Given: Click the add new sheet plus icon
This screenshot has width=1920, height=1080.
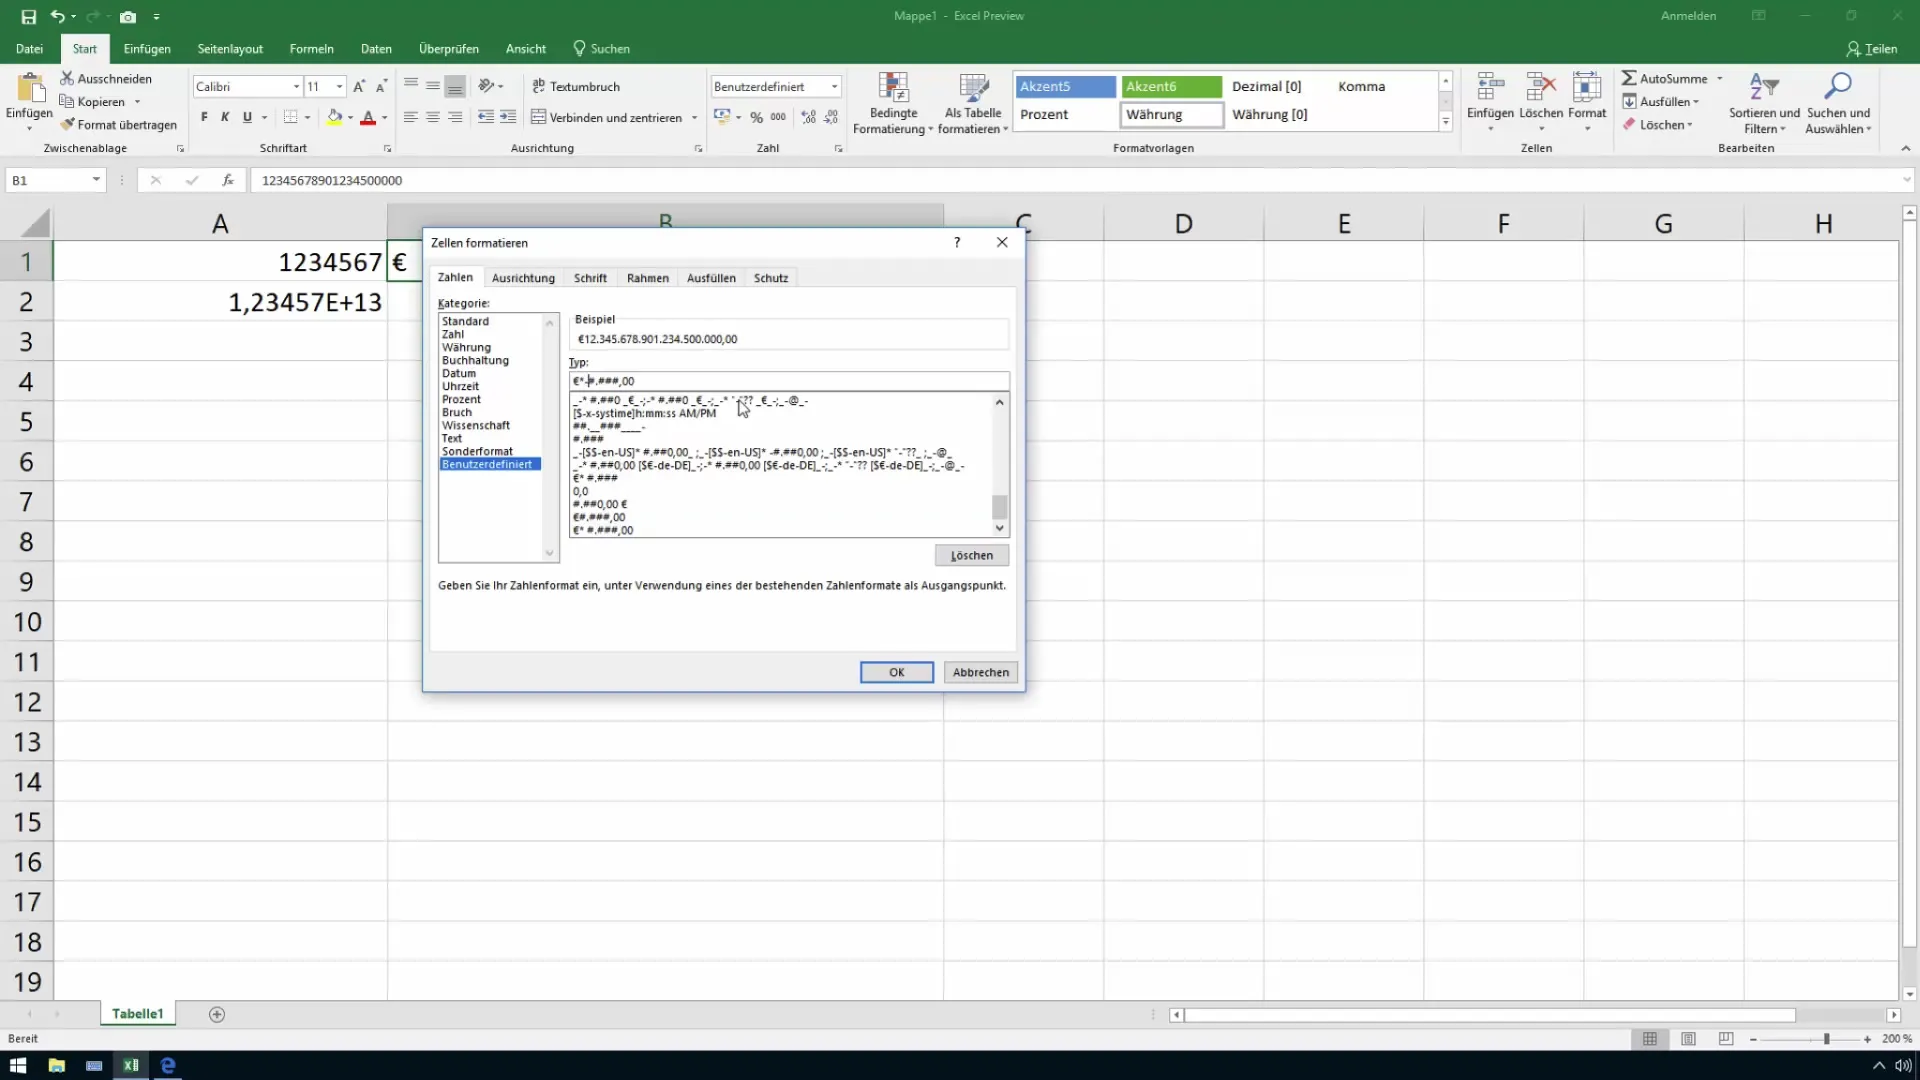Looking at the screenshot, I should click(217, 1014).
